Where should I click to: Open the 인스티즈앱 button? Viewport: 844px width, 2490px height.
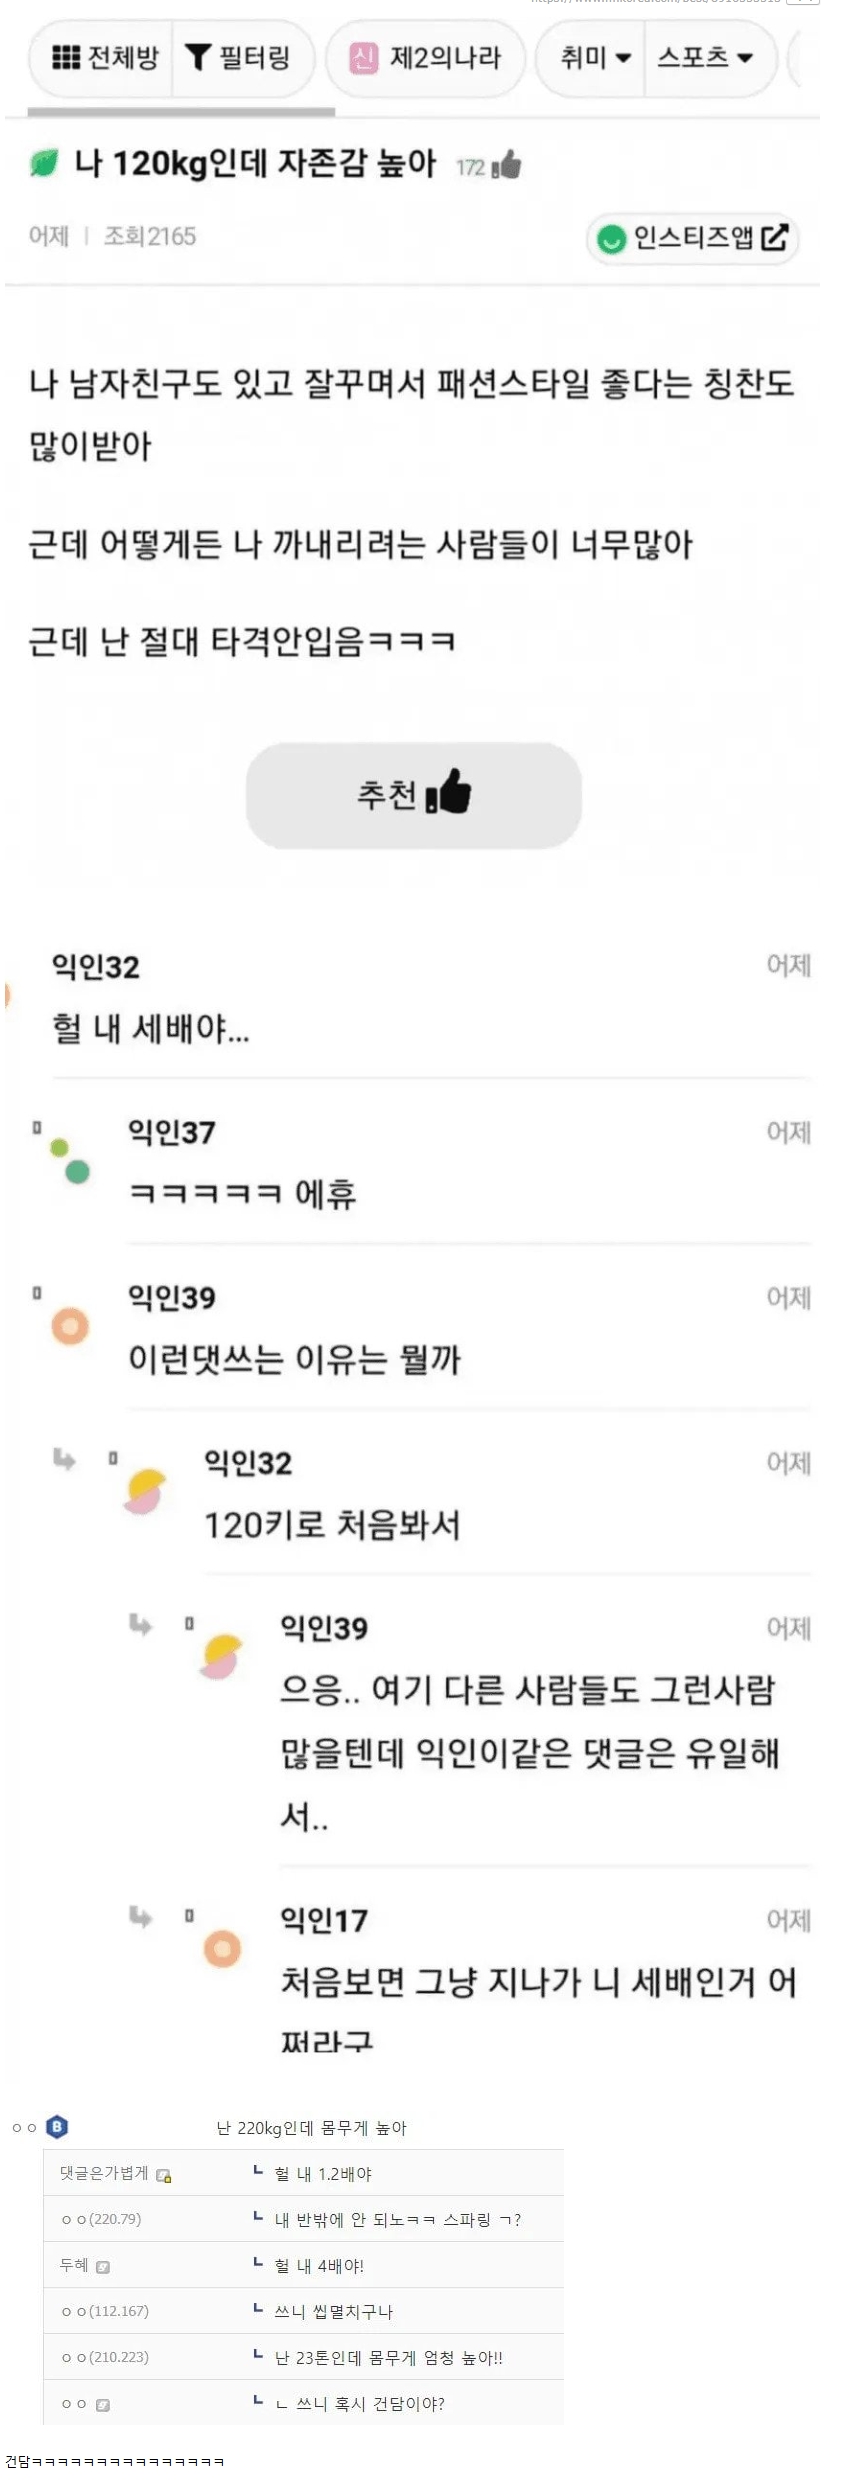coord(692,238)
